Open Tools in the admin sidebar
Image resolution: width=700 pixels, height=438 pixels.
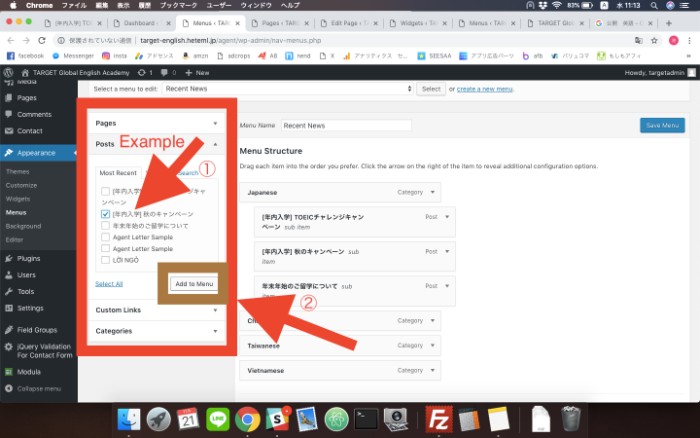tap(25, 291)
